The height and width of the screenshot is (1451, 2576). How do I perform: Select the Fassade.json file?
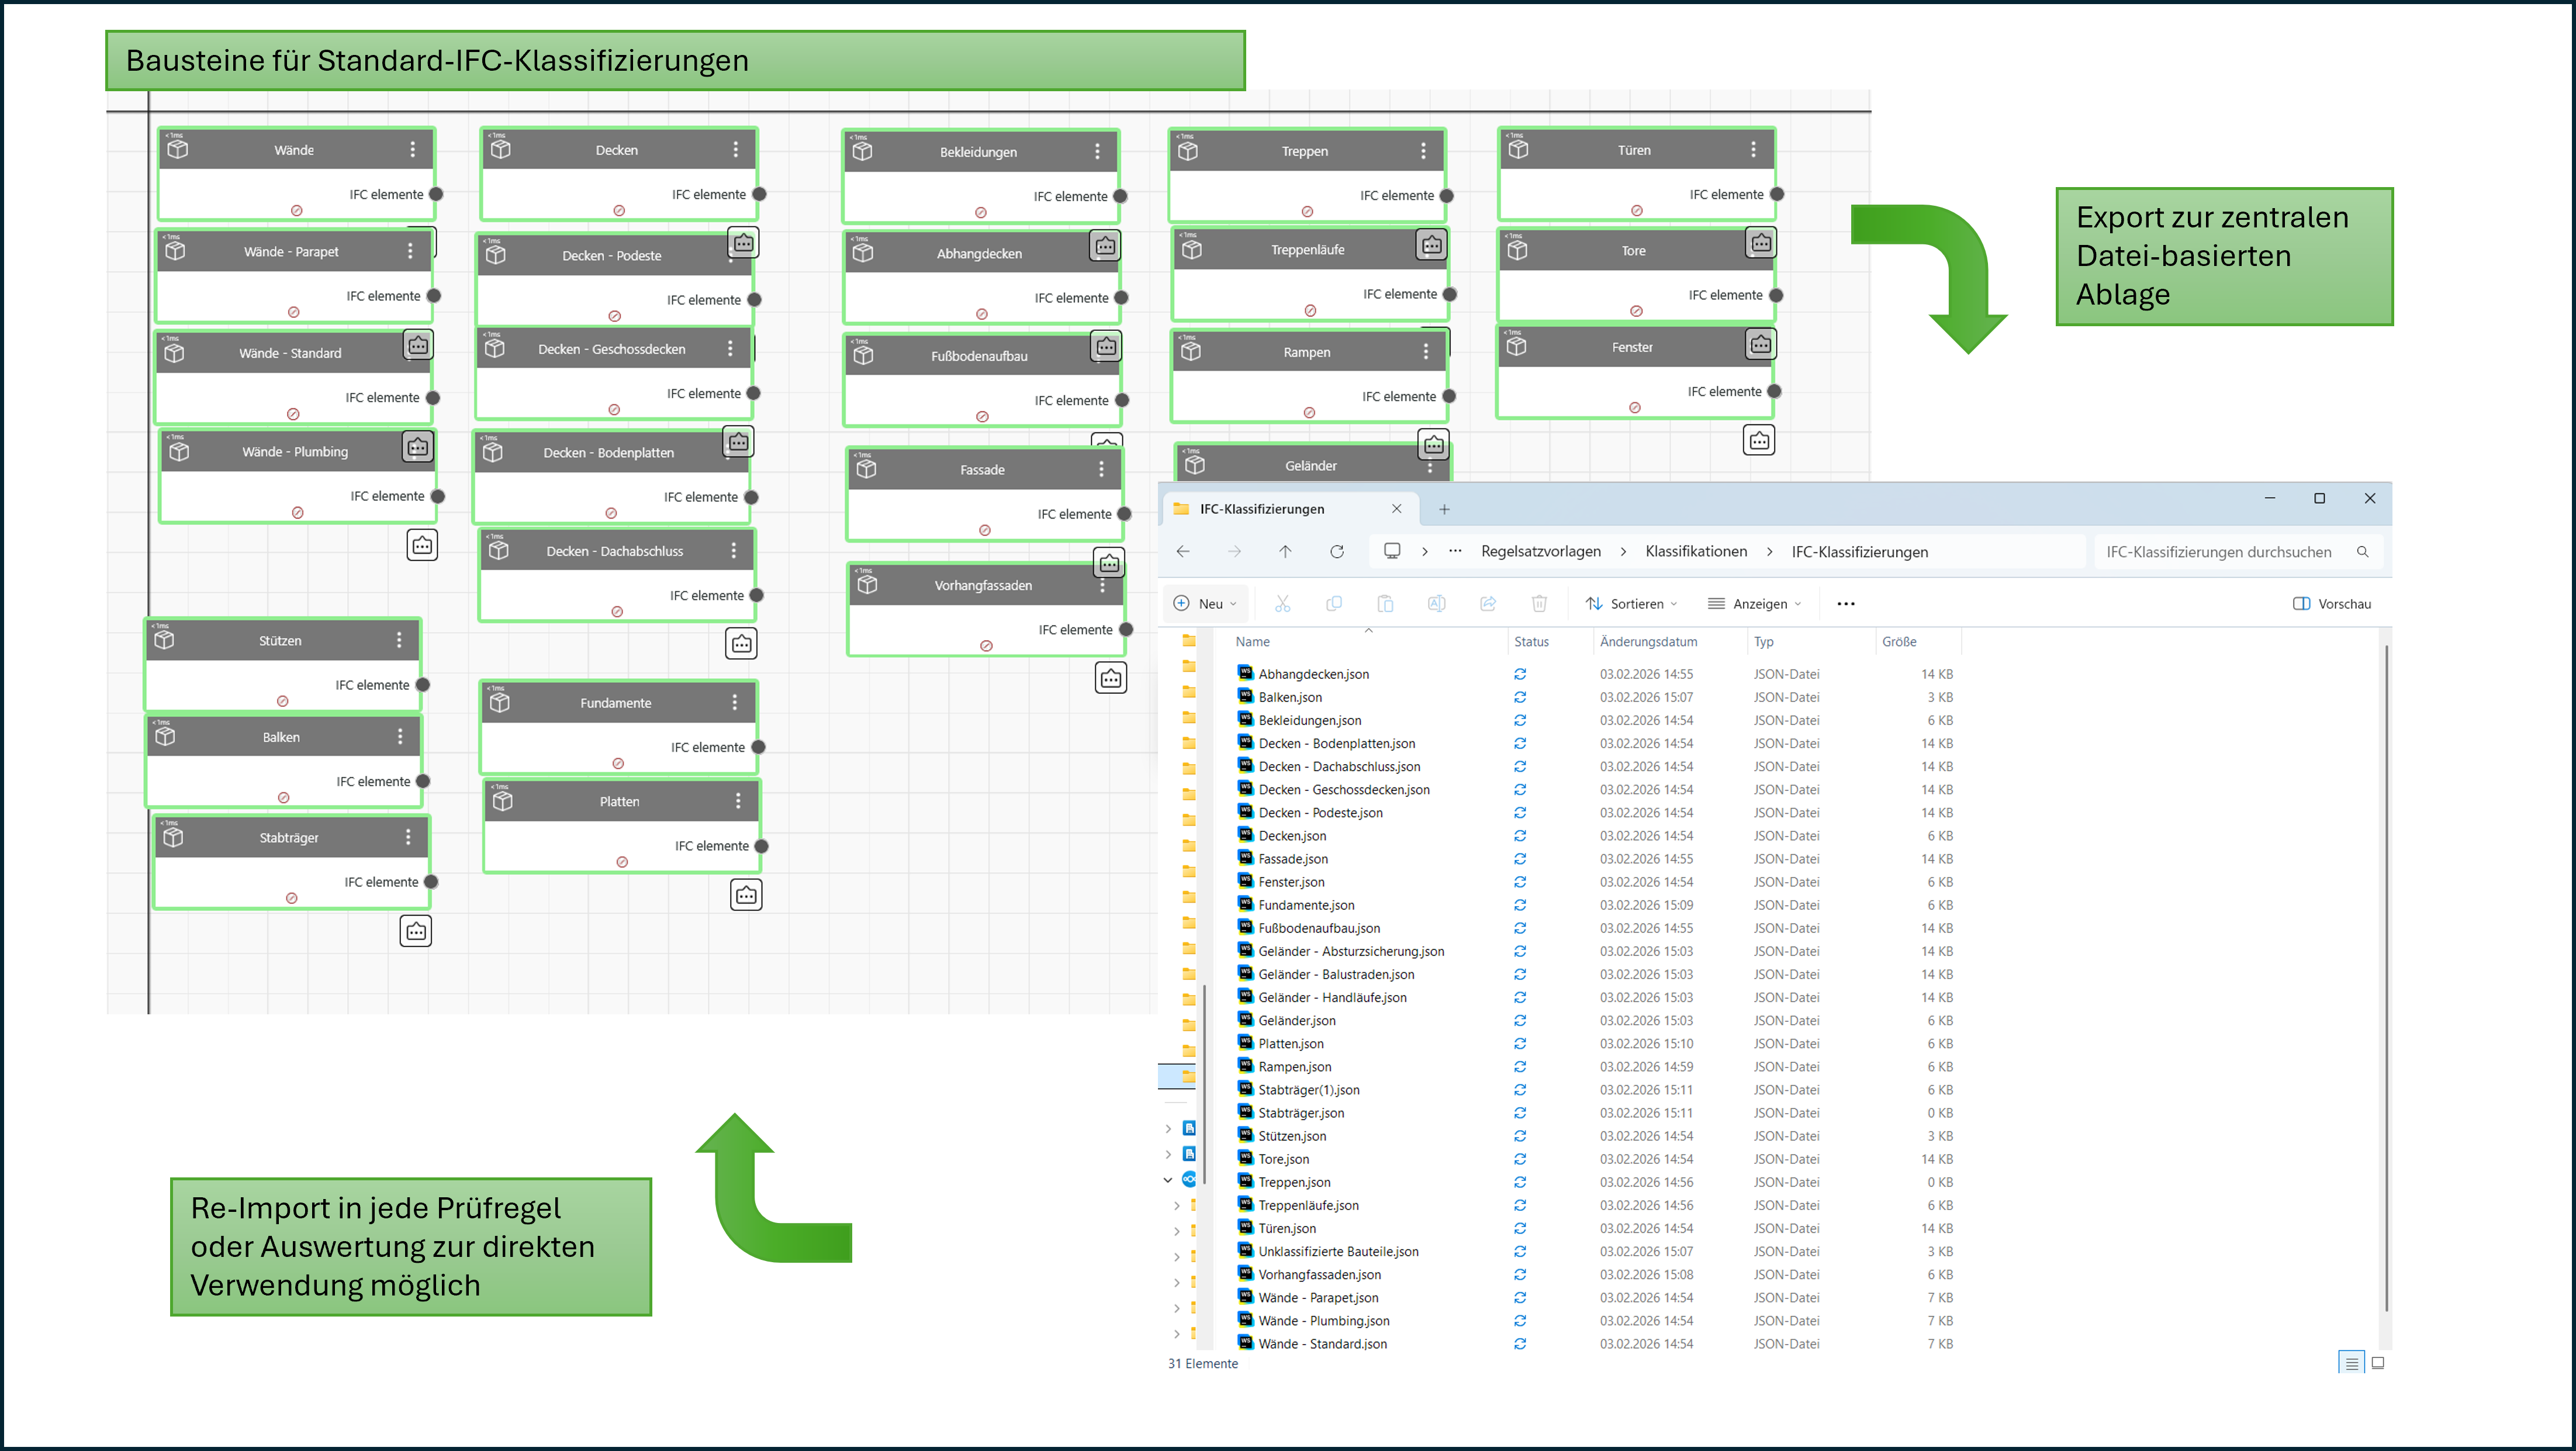tap(1293, 859)
